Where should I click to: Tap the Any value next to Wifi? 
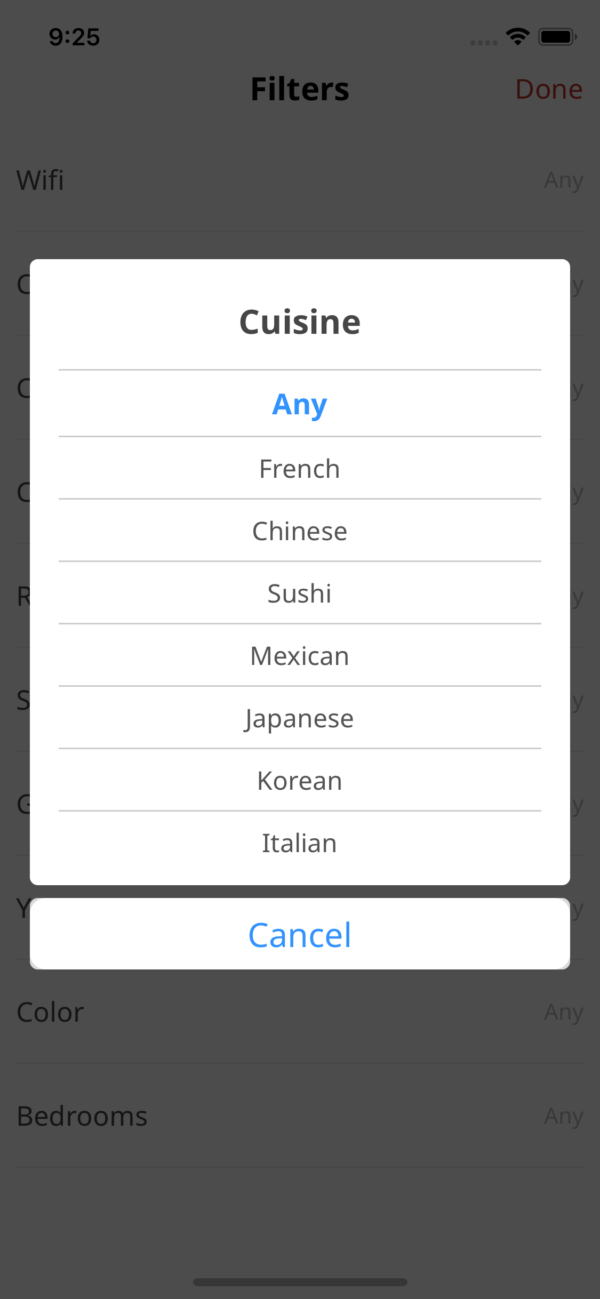(x=563, y=180)
